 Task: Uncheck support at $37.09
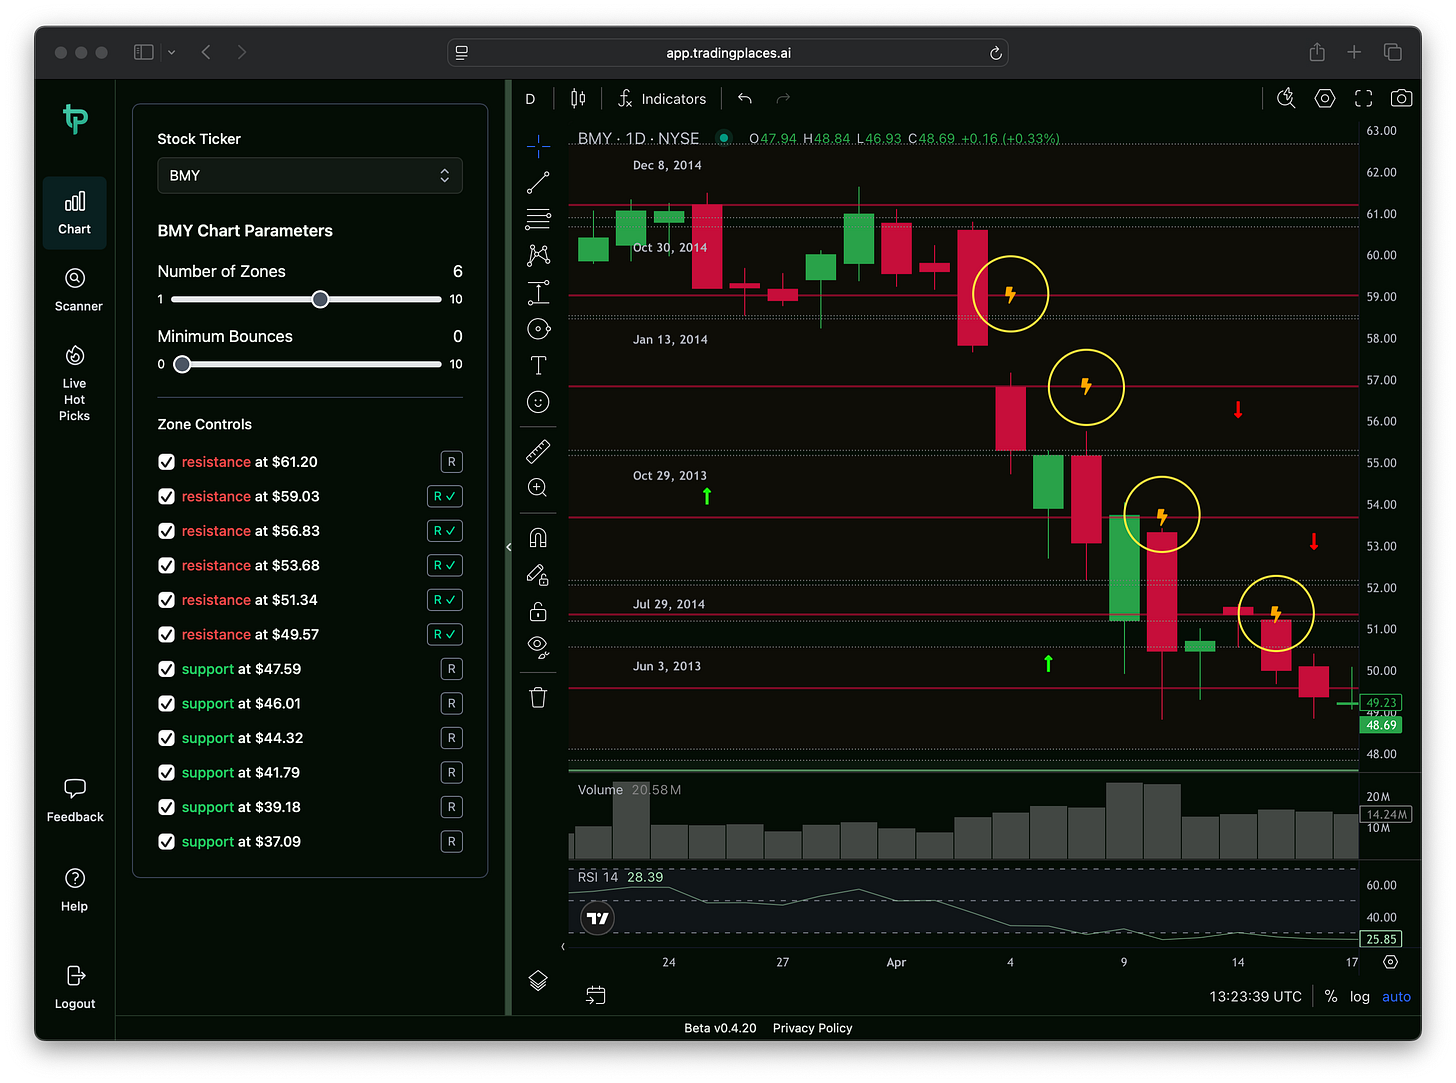(167, 841)
